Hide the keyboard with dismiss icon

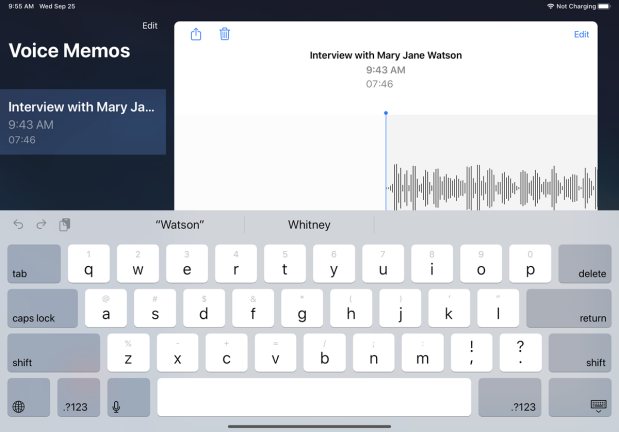coord(580,397)
